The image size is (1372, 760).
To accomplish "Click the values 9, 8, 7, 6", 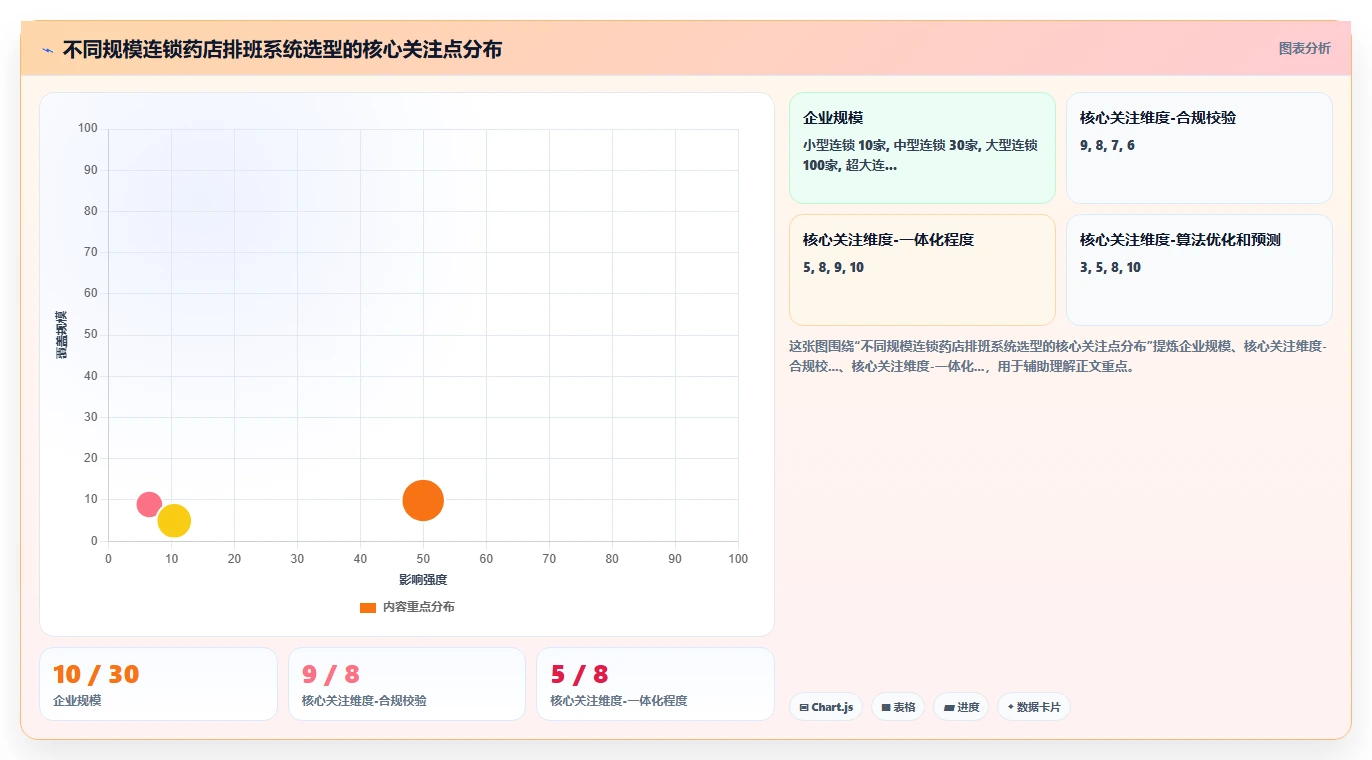I will click(1107, 146).
